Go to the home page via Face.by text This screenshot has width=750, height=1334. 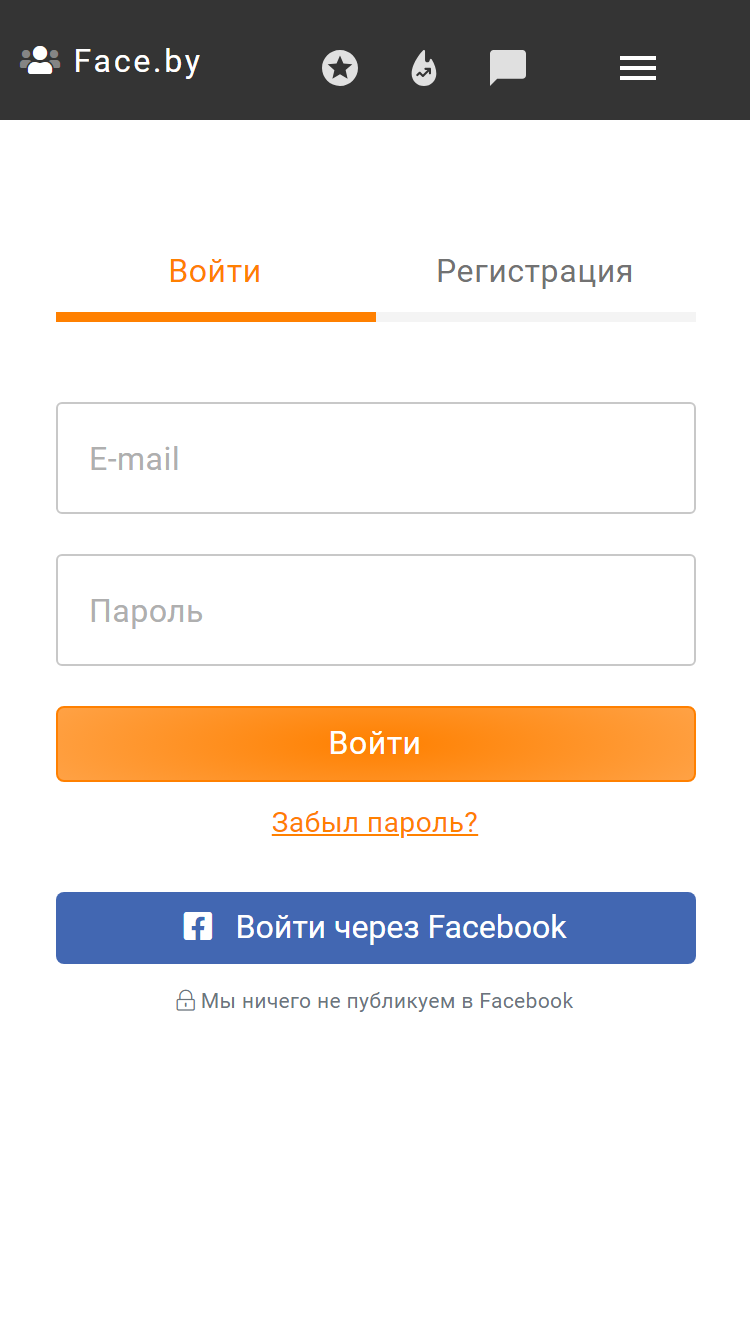pos(137,61)
